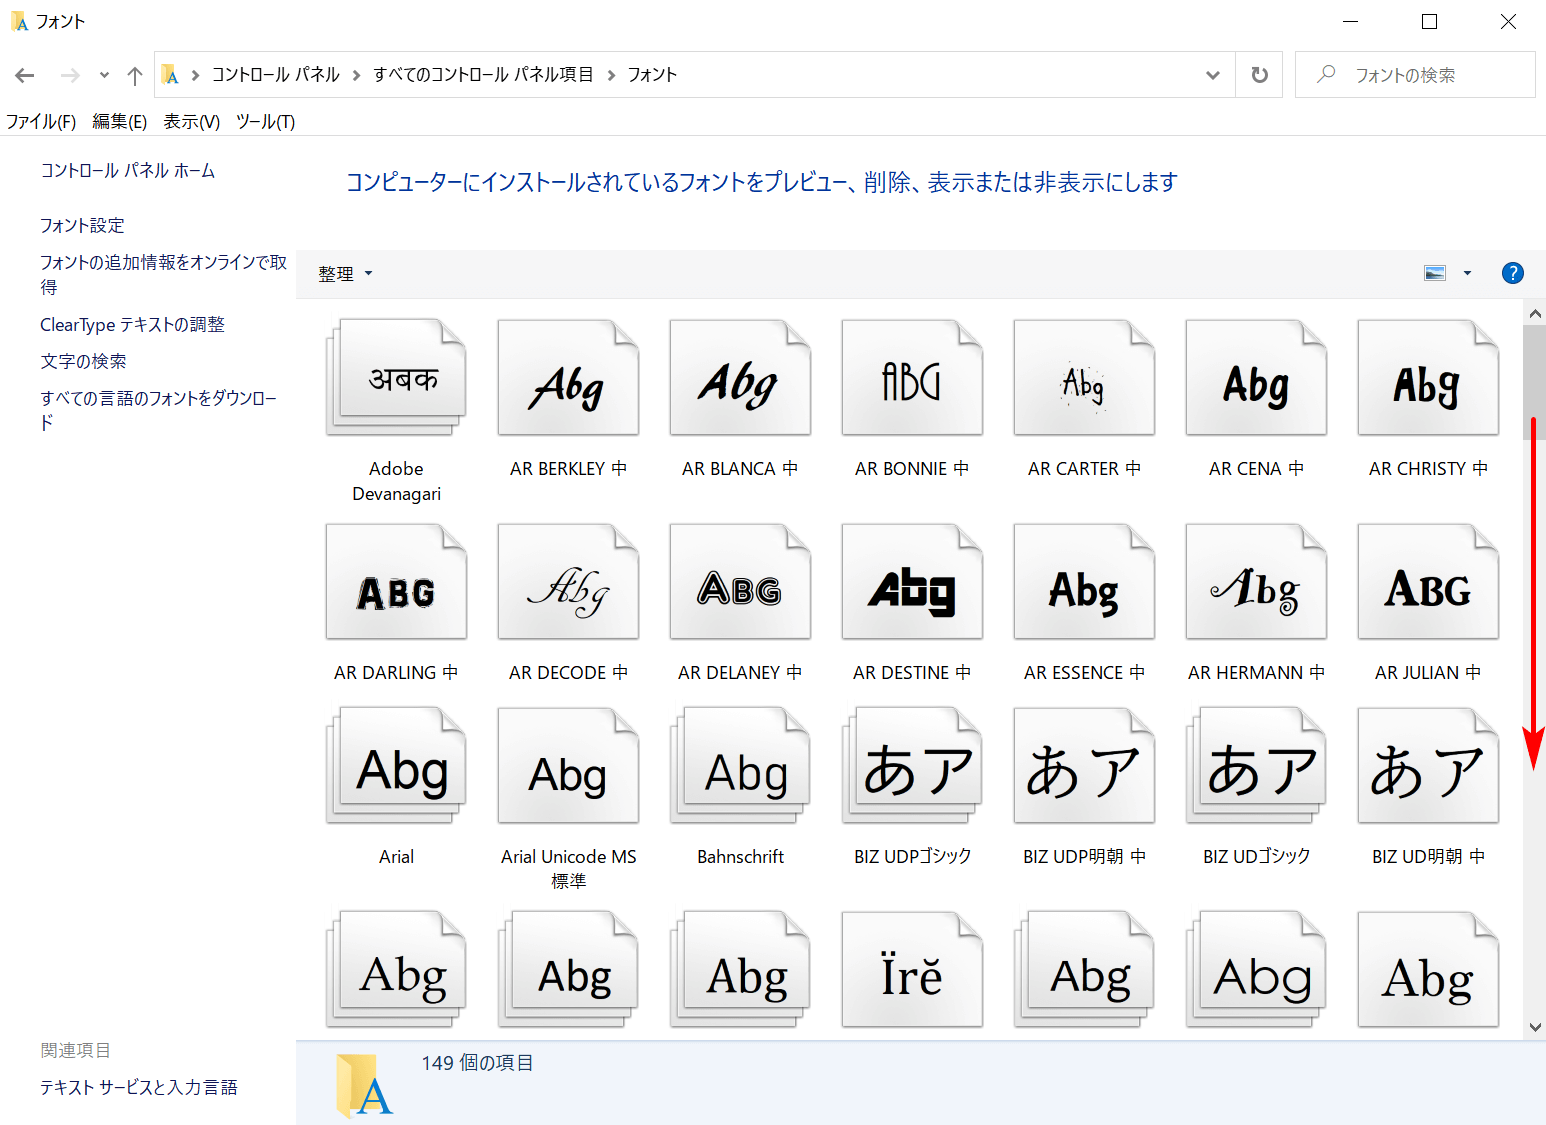Select the AR DECODE font icon

[x=568, y=581]
